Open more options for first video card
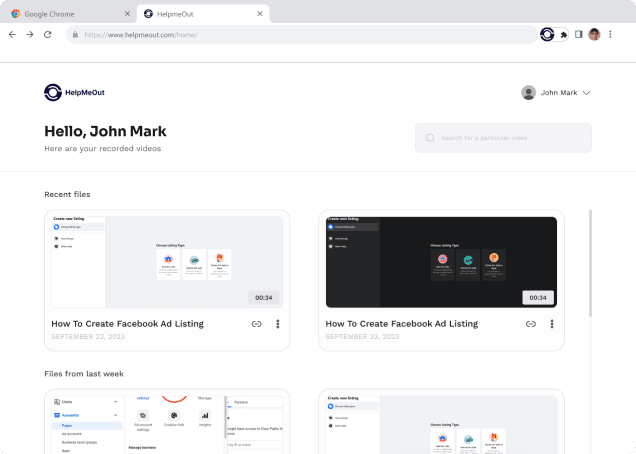Viewport: 636px width, 454px height. click(277, 324)
